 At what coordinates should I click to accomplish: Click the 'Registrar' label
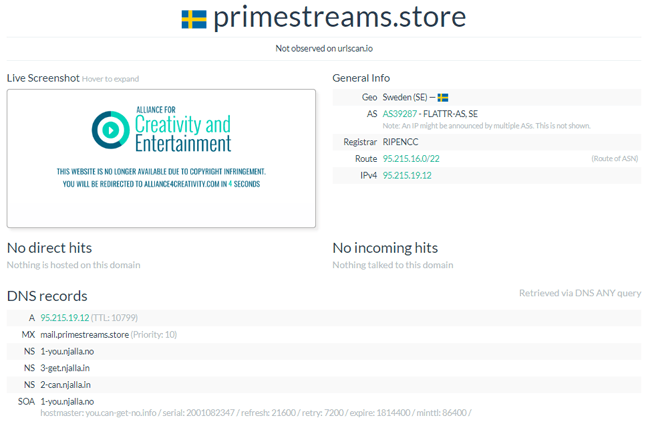click(x=360, y=142)
